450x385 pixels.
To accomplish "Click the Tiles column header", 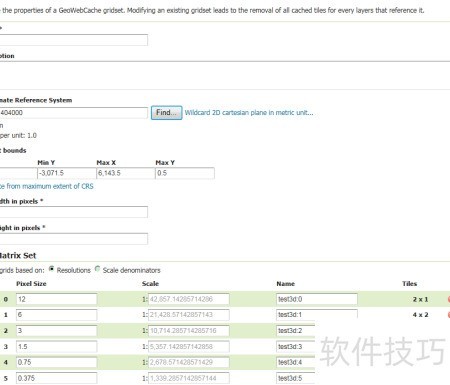I will pos(410,284).
